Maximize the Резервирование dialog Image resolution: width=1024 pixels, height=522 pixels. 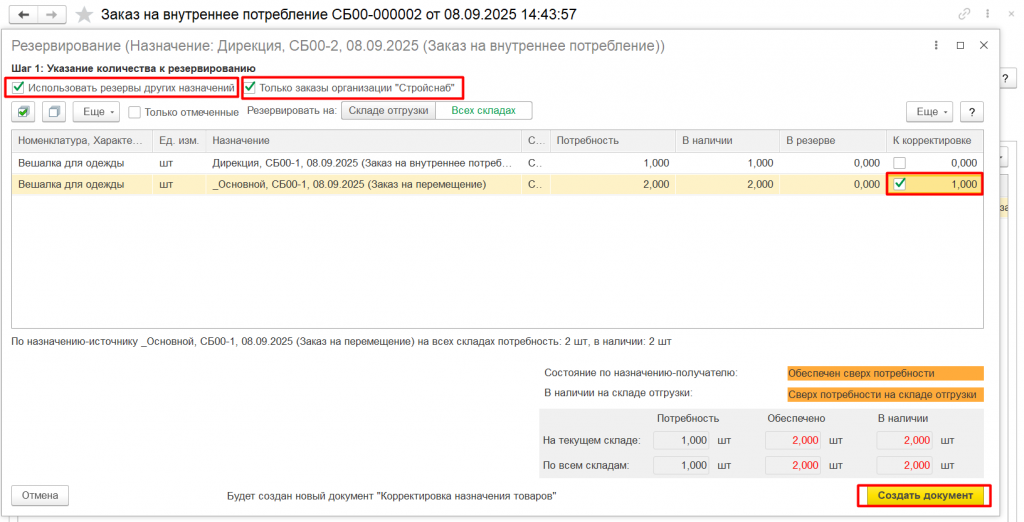(x=960, y=46)
